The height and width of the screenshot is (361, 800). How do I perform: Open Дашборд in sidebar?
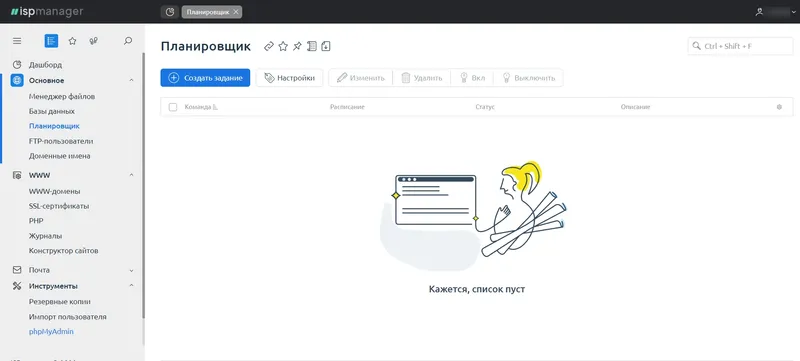pos(45,65)
